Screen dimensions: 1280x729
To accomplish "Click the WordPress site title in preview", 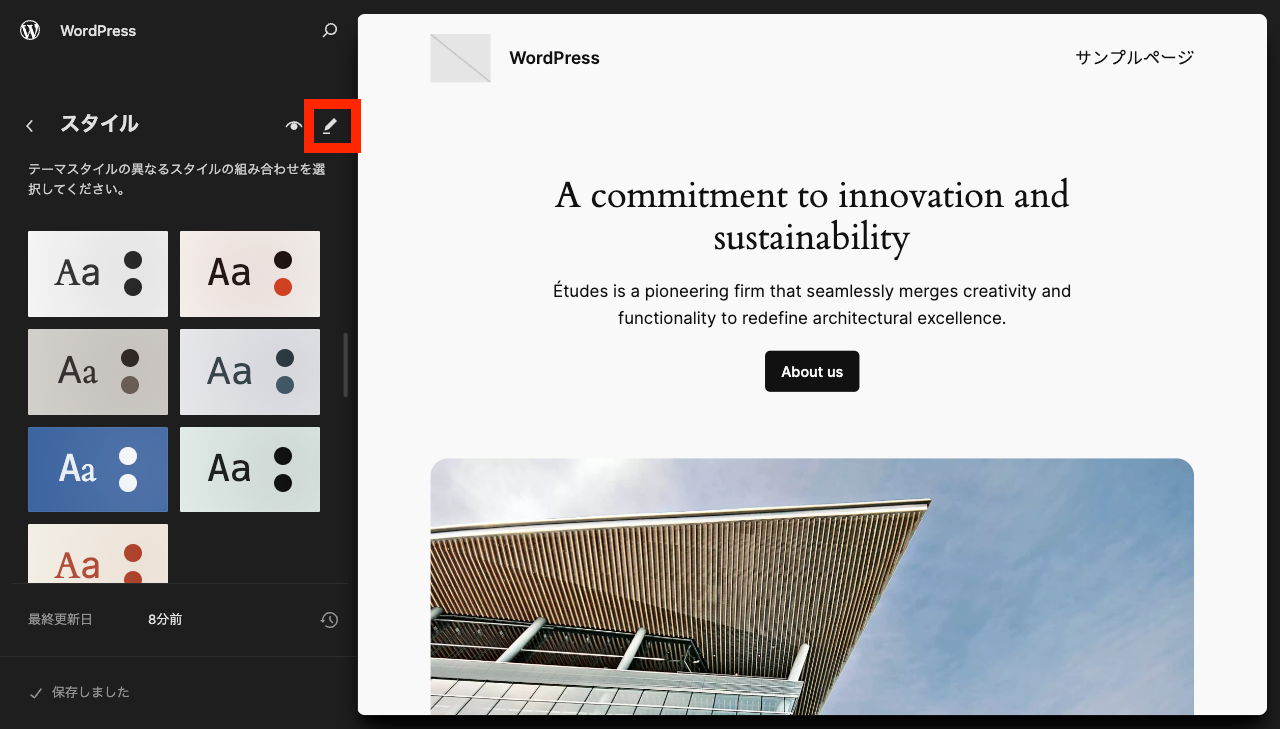I will point(554,58).
